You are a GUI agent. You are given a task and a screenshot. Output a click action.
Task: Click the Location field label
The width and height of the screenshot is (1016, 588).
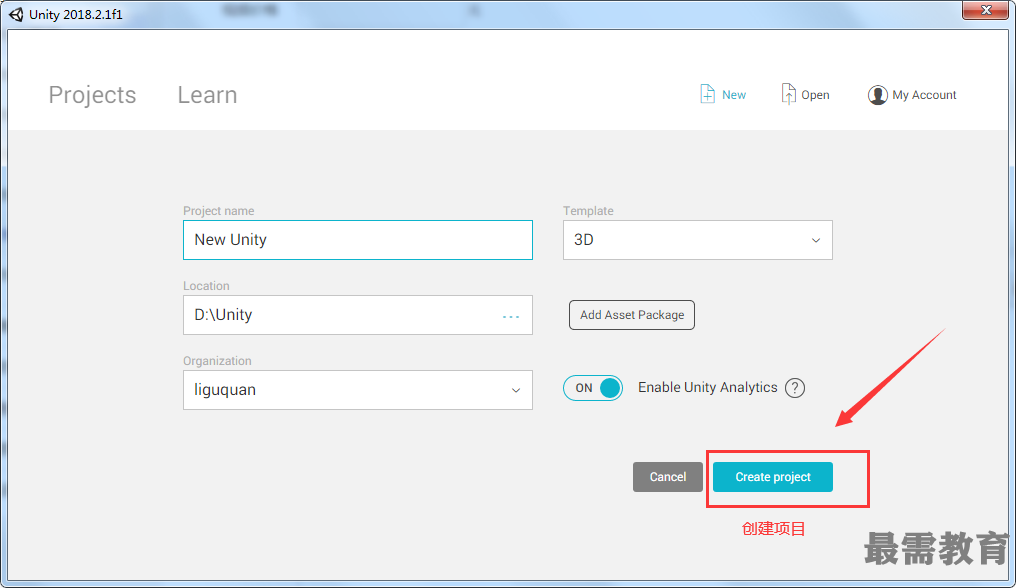206,286
